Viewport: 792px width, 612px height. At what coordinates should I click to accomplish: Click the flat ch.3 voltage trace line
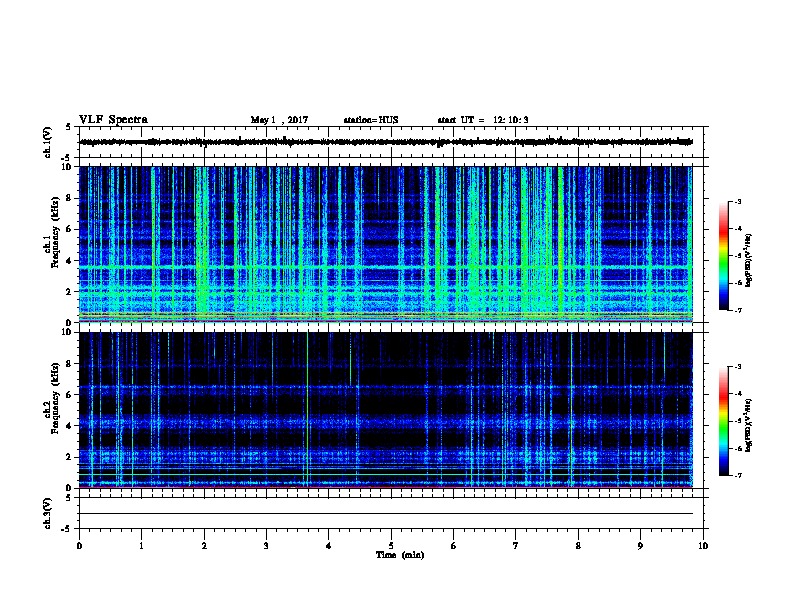(386, 514)
